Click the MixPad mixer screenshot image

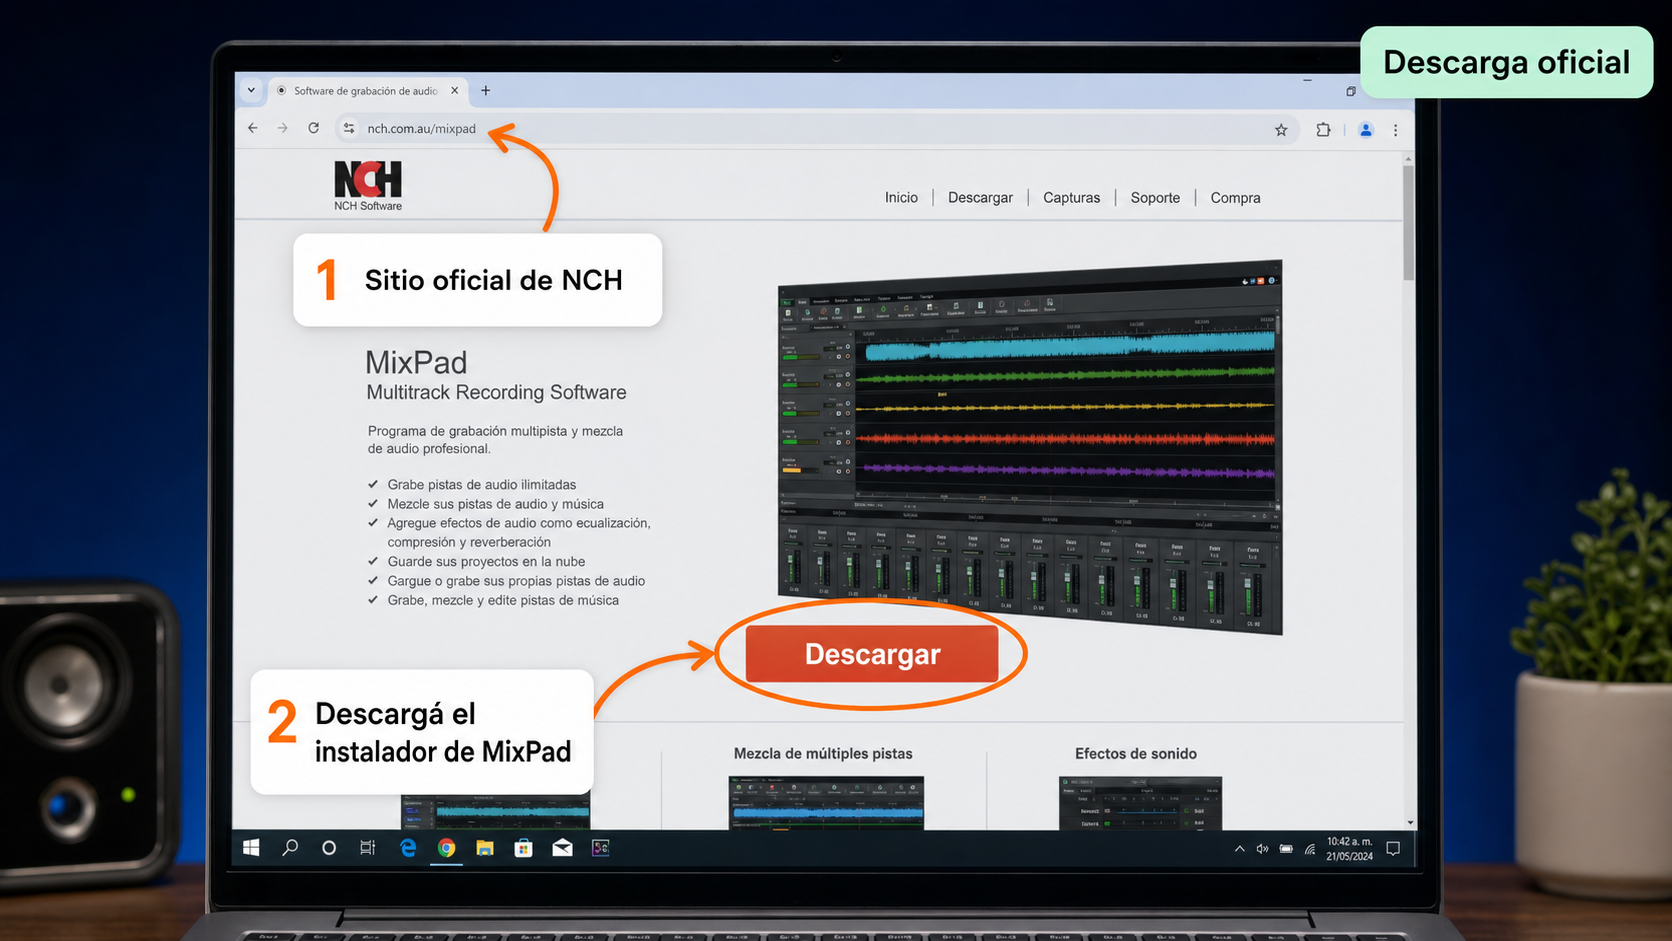[x=1030, y=447]
